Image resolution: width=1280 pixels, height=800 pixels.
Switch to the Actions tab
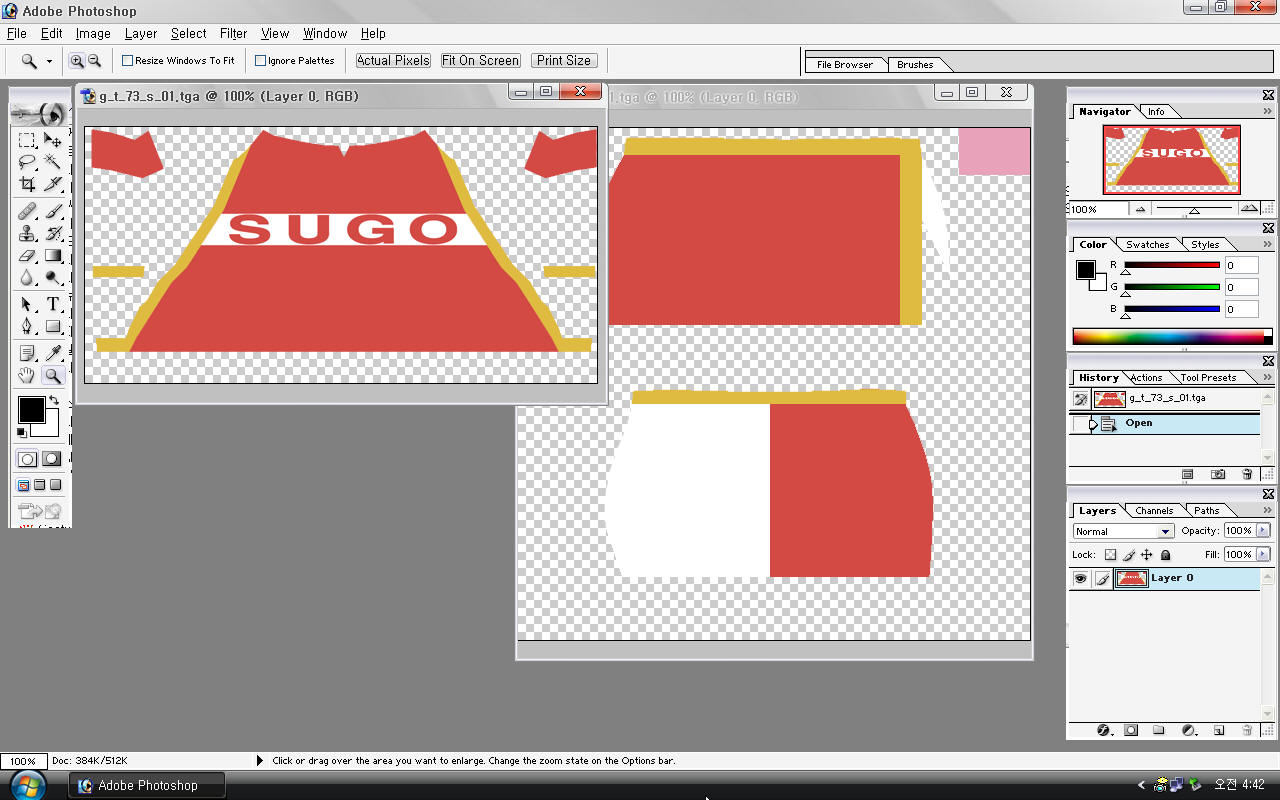click(x=1146, y=378)
